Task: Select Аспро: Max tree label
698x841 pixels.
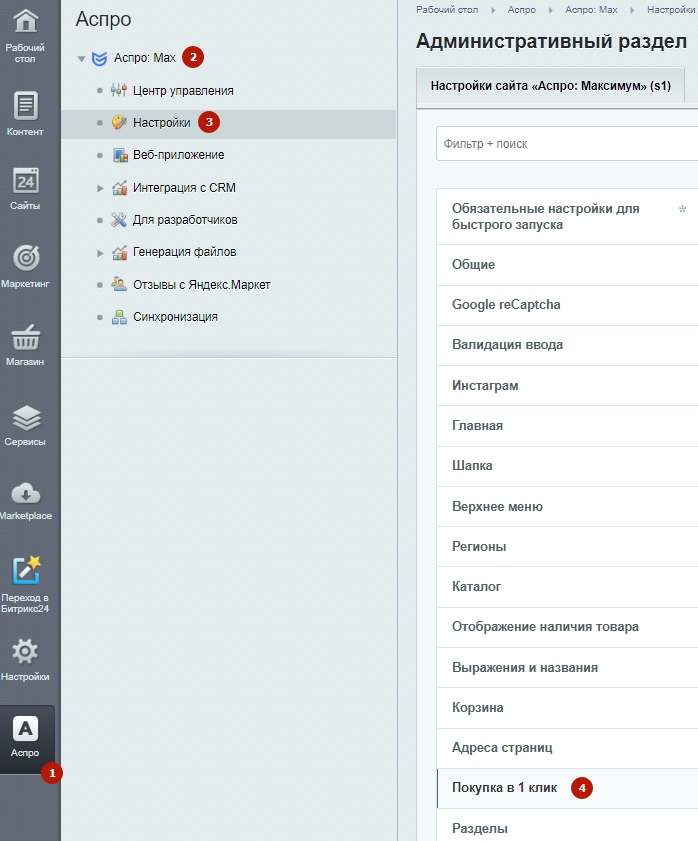Action: (145, 58)
